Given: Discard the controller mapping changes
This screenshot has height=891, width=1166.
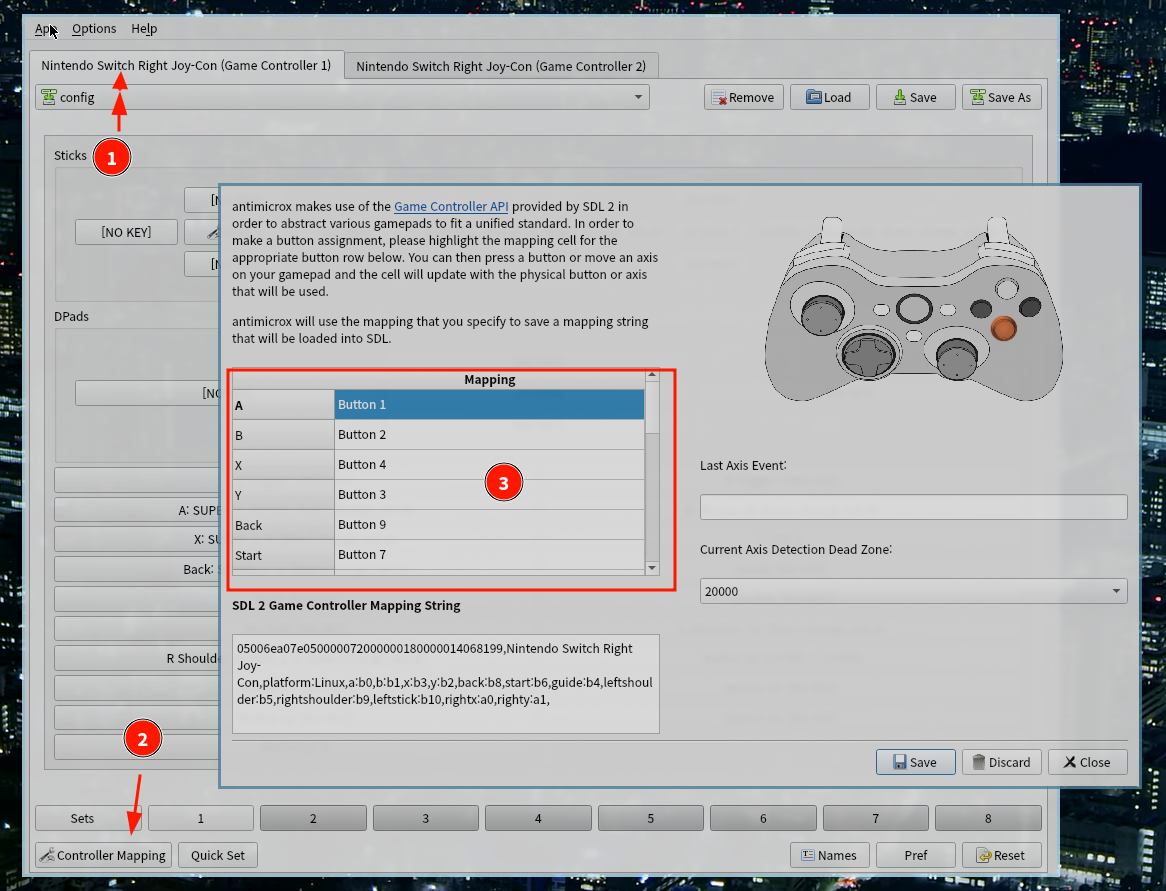Looking at the screenshot, I should click(x=1001, y=762).
